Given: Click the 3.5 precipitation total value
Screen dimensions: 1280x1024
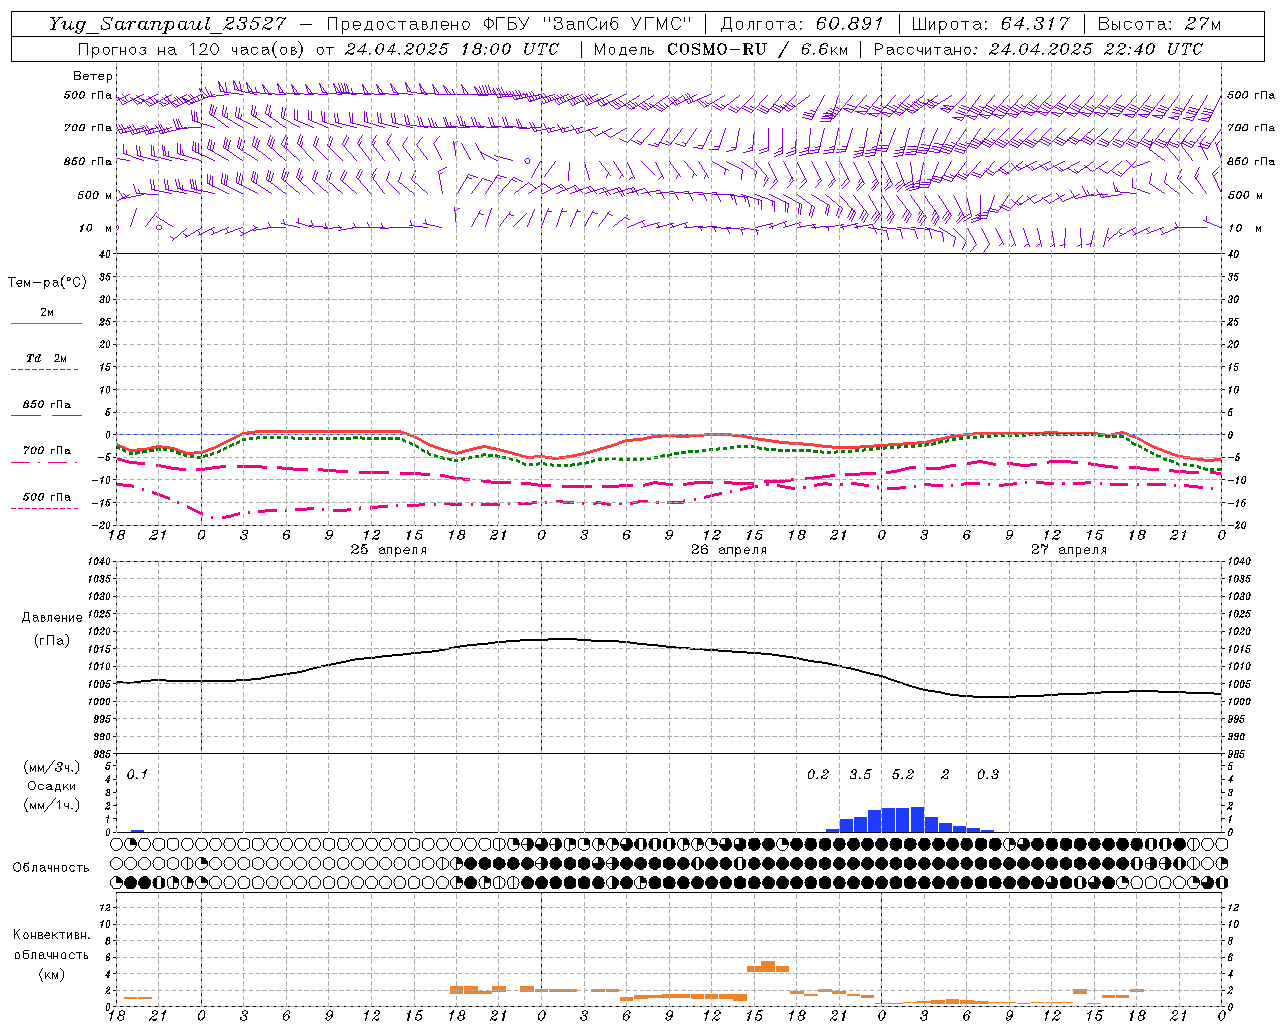Looking at the screenshot, I should click(x=860, y=774).
